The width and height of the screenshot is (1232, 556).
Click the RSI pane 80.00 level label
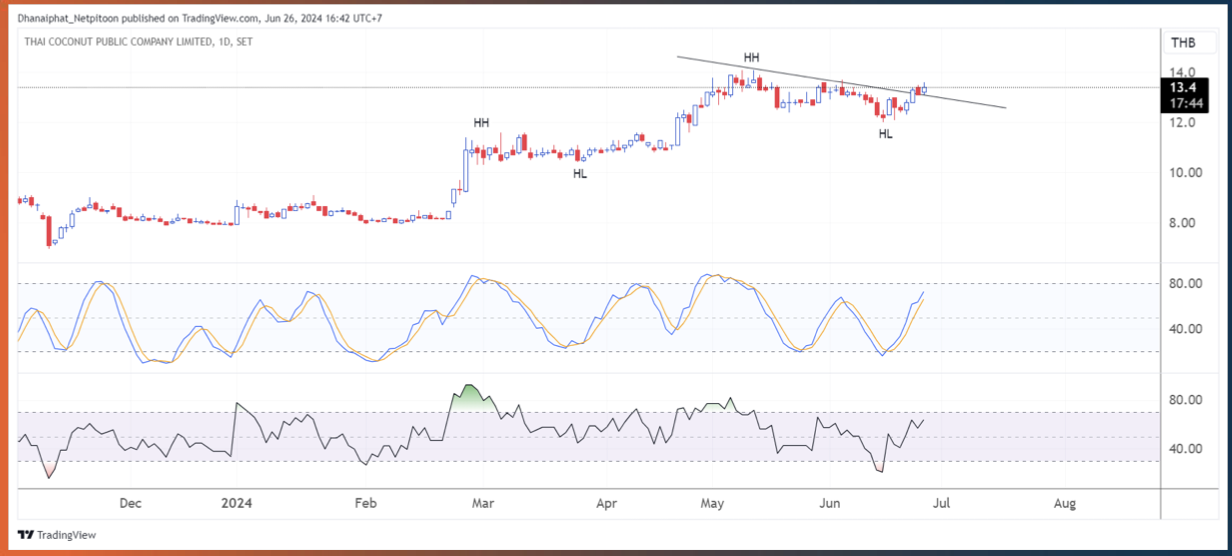coord(1184,401)
